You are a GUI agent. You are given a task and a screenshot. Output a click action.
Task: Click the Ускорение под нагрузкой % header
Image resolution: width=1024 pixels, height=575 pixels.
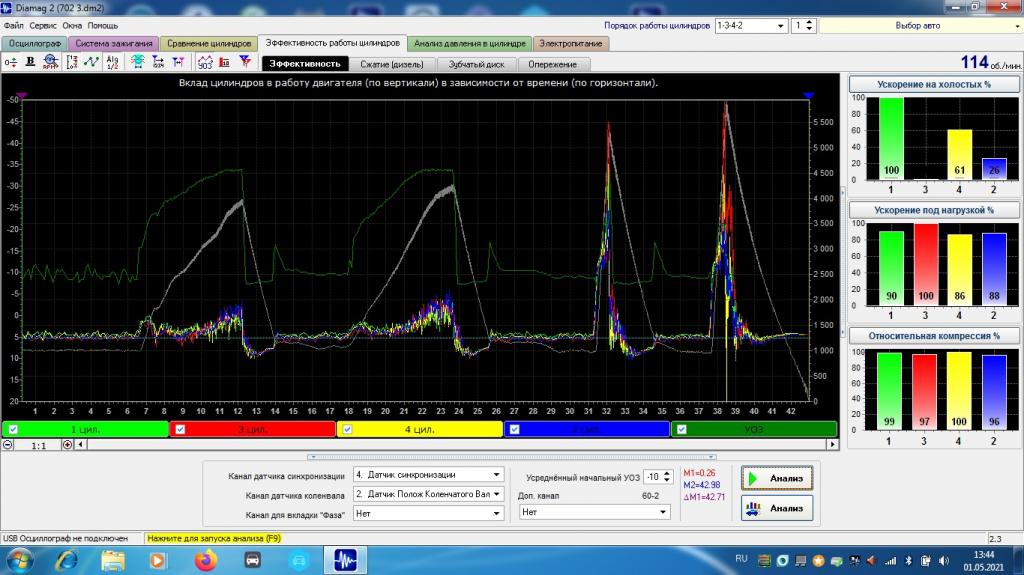[934, 210]
